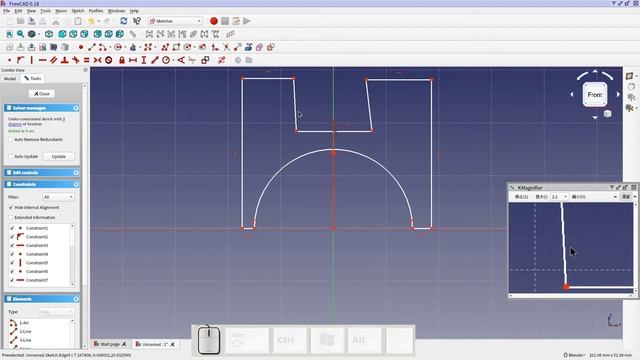Uncheck the Constraint1 checkbox
The height and width of the screenshot is (360, 640).
coord(12,228)
